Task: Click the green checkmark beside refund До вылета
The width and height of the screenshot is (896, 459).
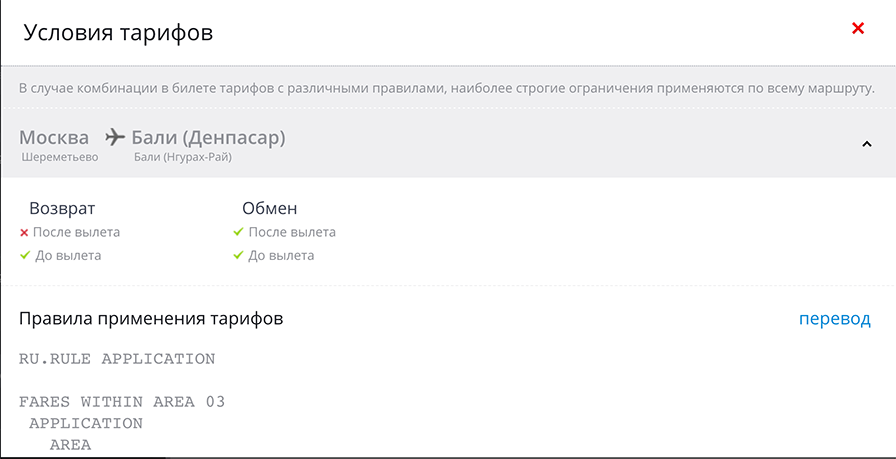Action: [24, 256]
